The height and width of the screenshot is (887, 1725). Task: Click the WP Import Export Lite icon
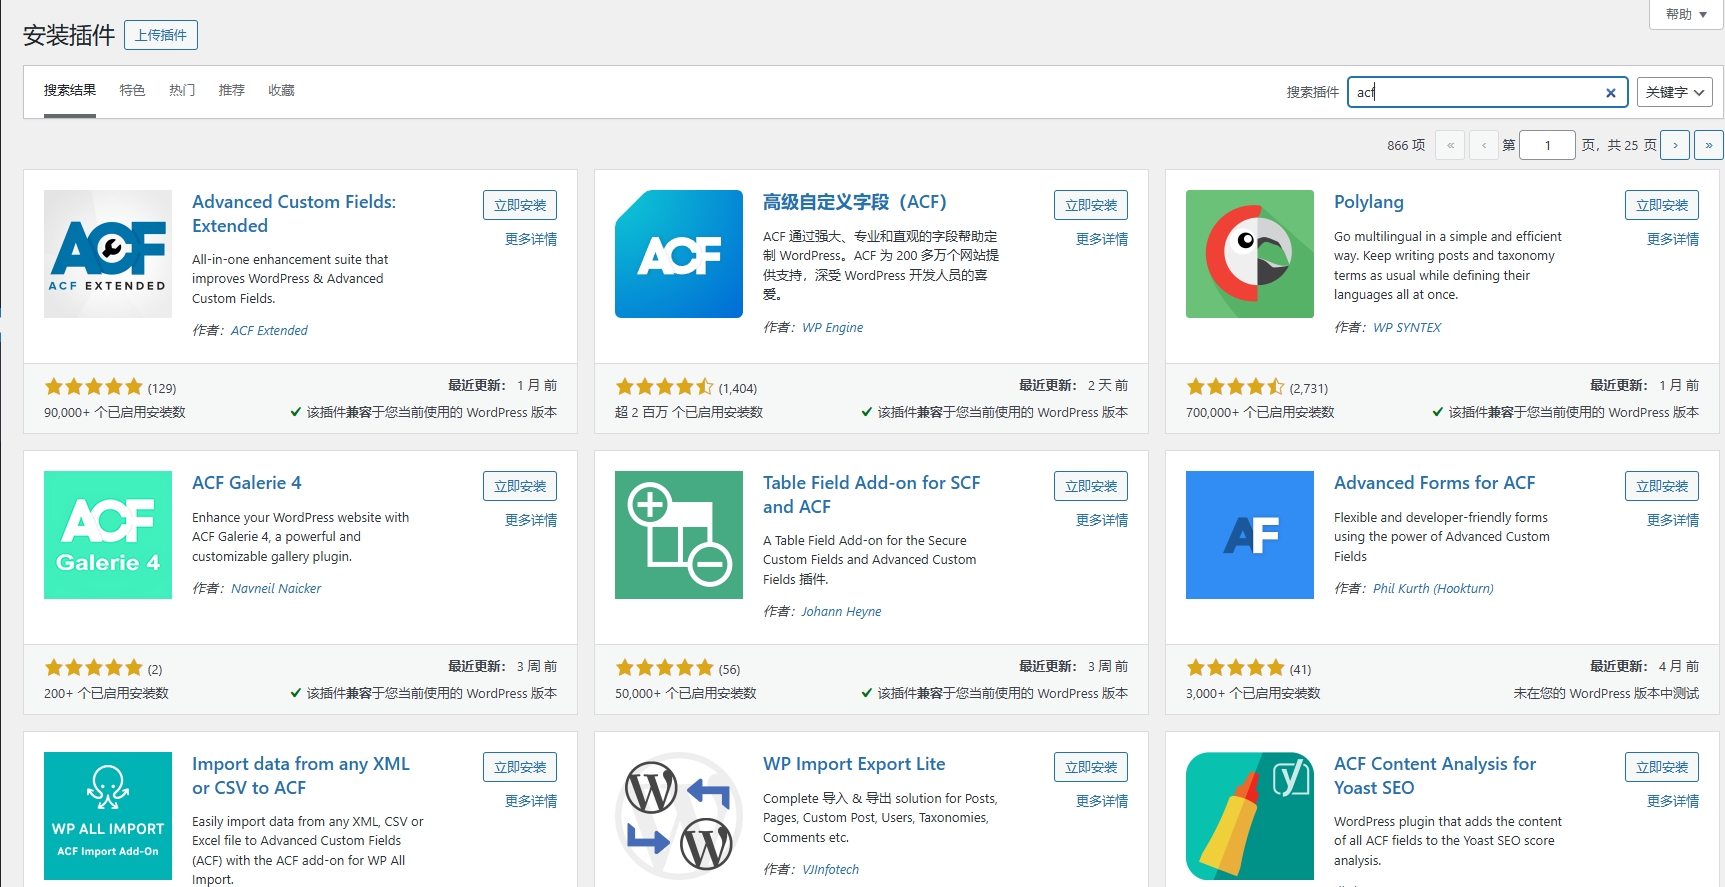[679, 816]
